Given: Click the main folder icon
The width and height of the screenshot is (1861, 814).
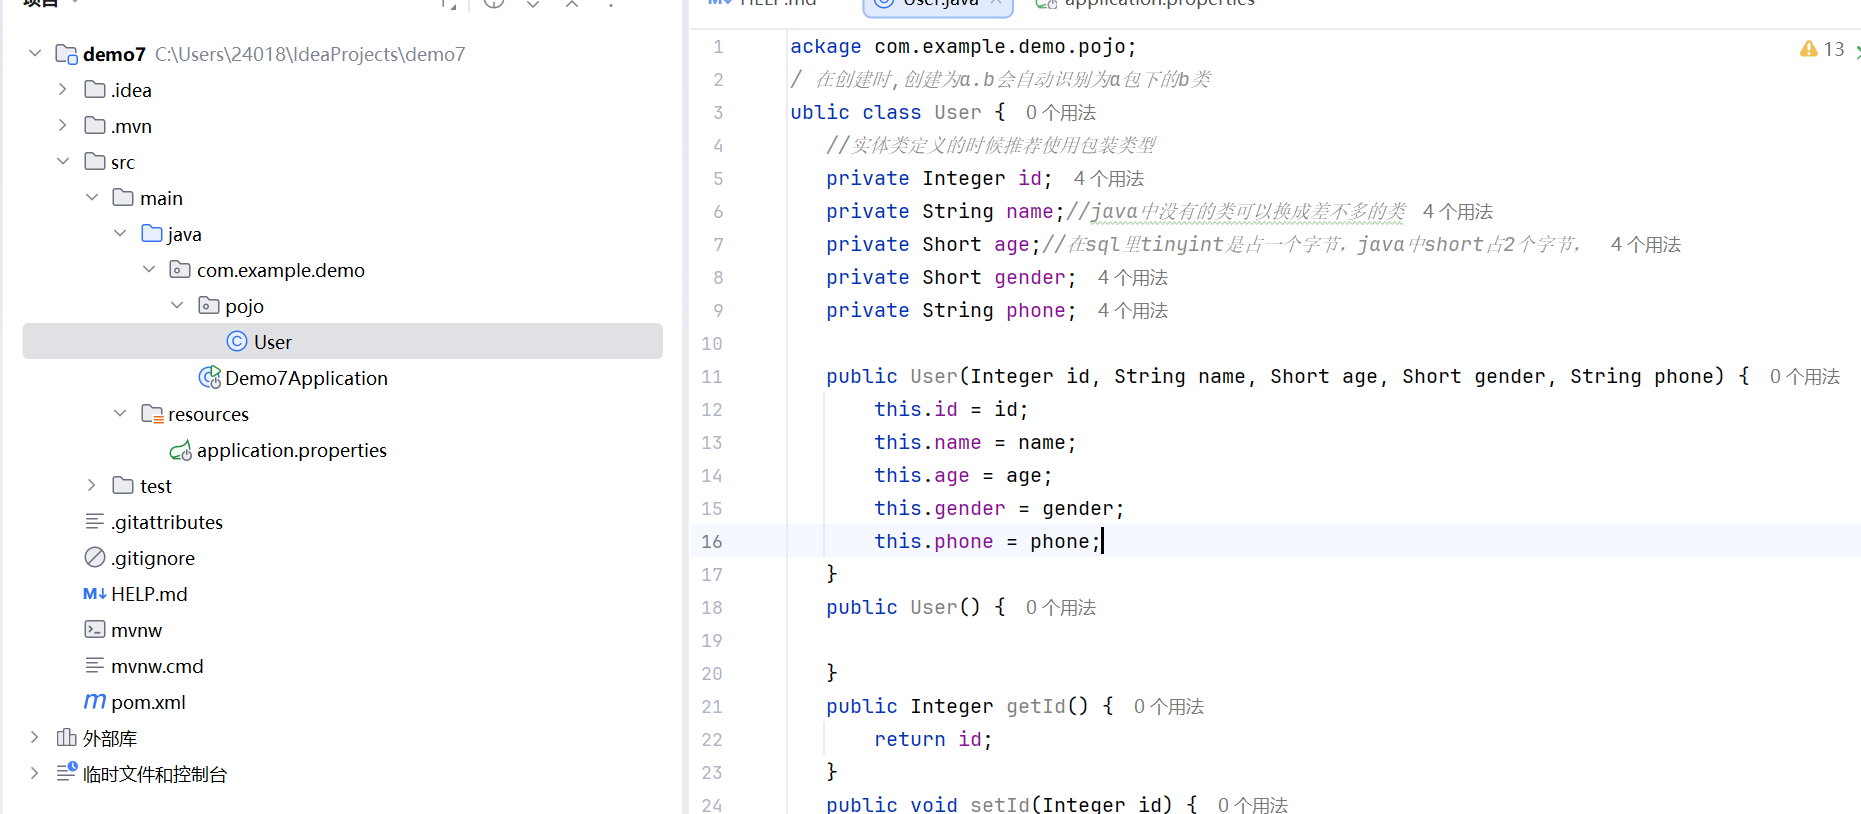Looking at the screenshot, I should coord(123,198).
